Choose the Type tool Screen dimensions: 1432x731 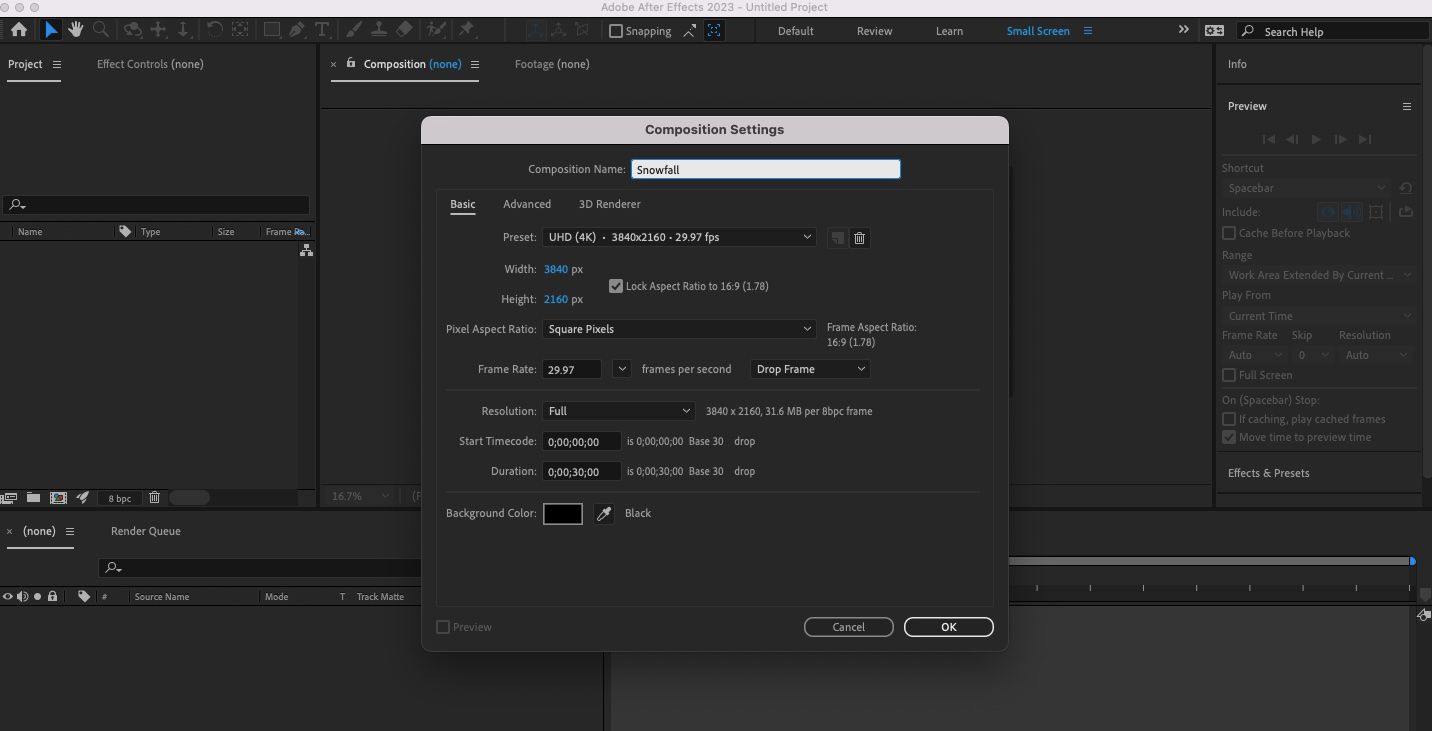coord(322,30)
